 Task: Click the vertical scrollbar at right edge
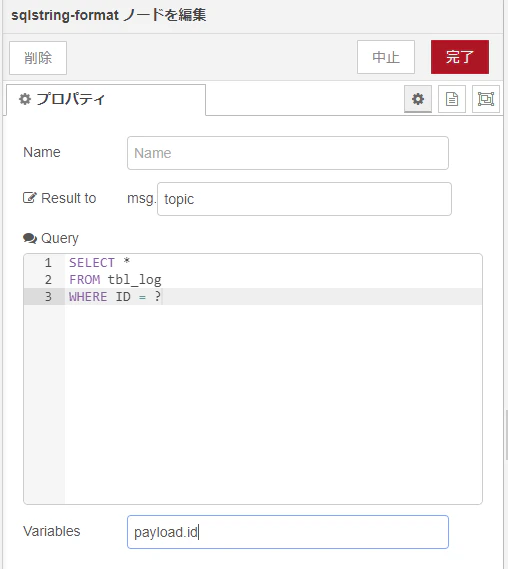tap(506, 435)
